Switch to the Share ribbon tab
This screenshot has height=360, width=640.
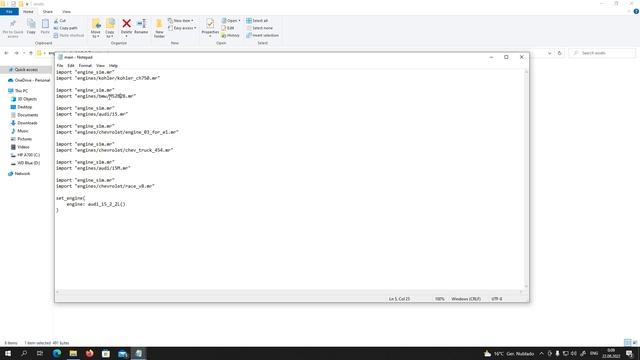click(48, 11)
